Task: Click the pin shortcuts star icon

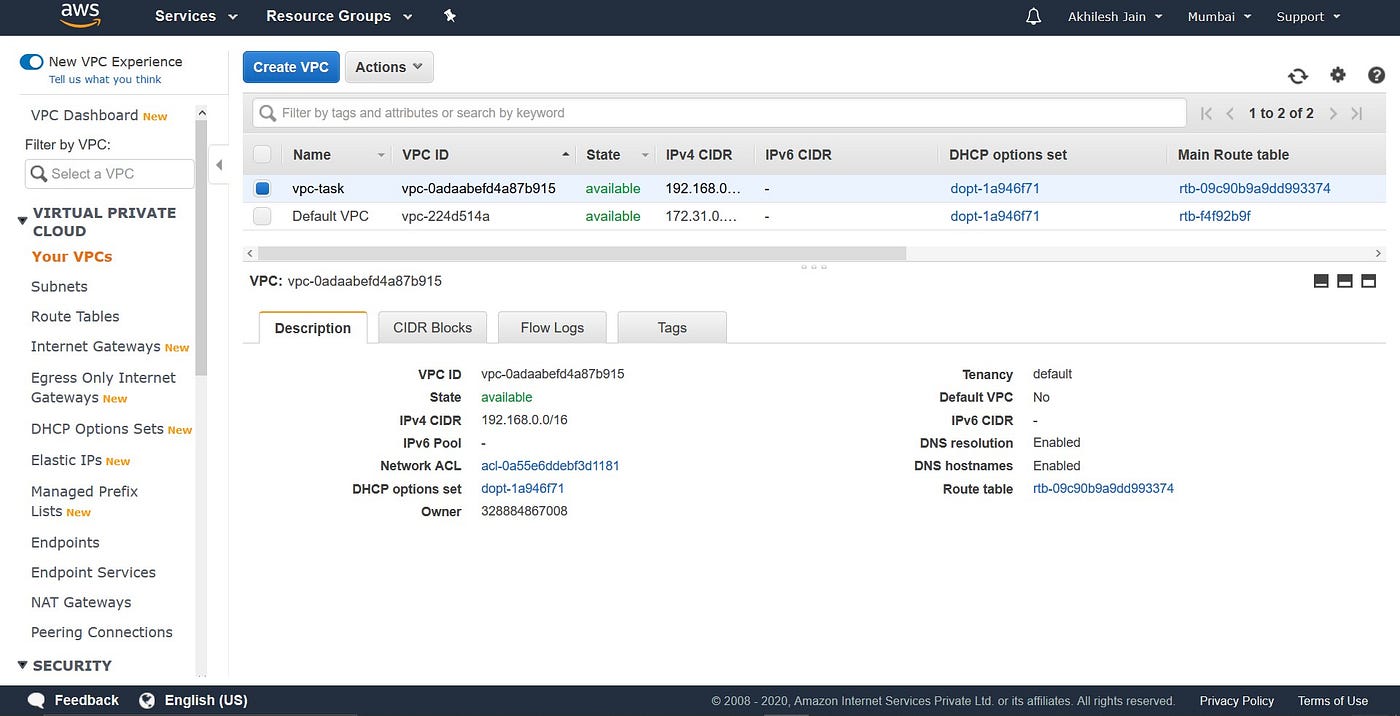Action: (450, 16)
